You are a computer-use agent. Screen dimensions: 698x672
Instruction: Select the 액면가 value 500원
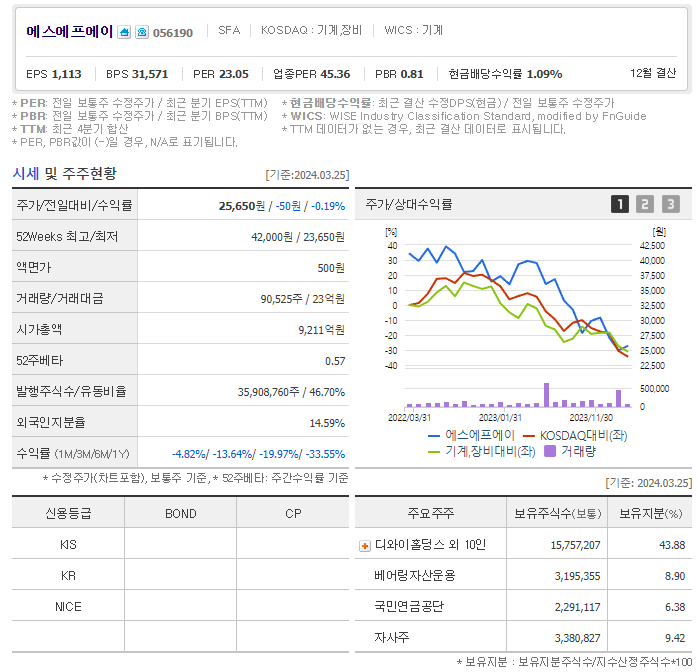tap(331, 268)
